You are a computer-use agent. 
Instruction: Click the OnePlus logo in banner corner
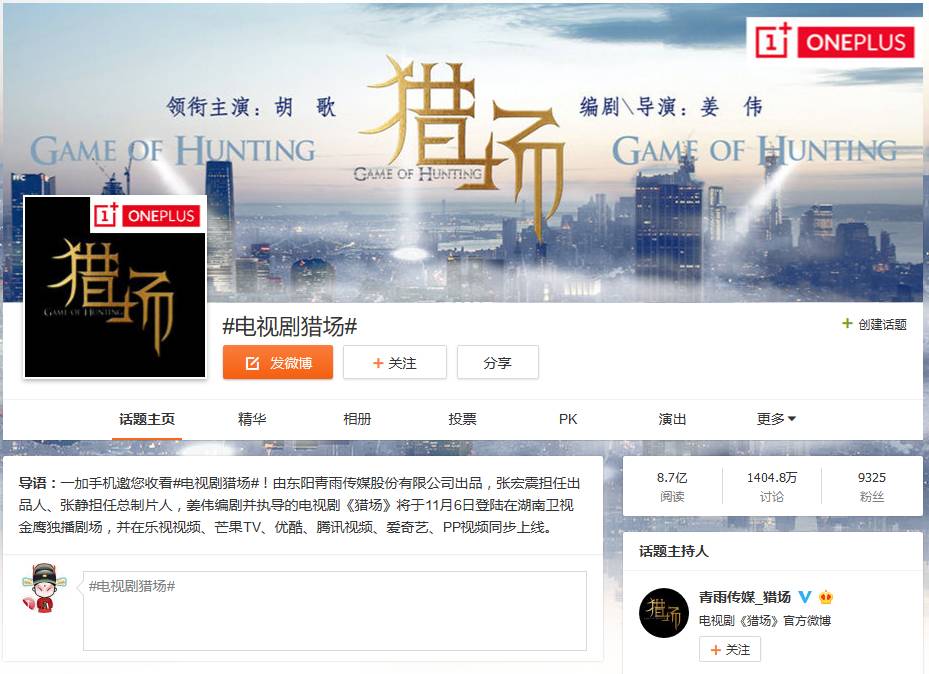(x=833, y=41)
